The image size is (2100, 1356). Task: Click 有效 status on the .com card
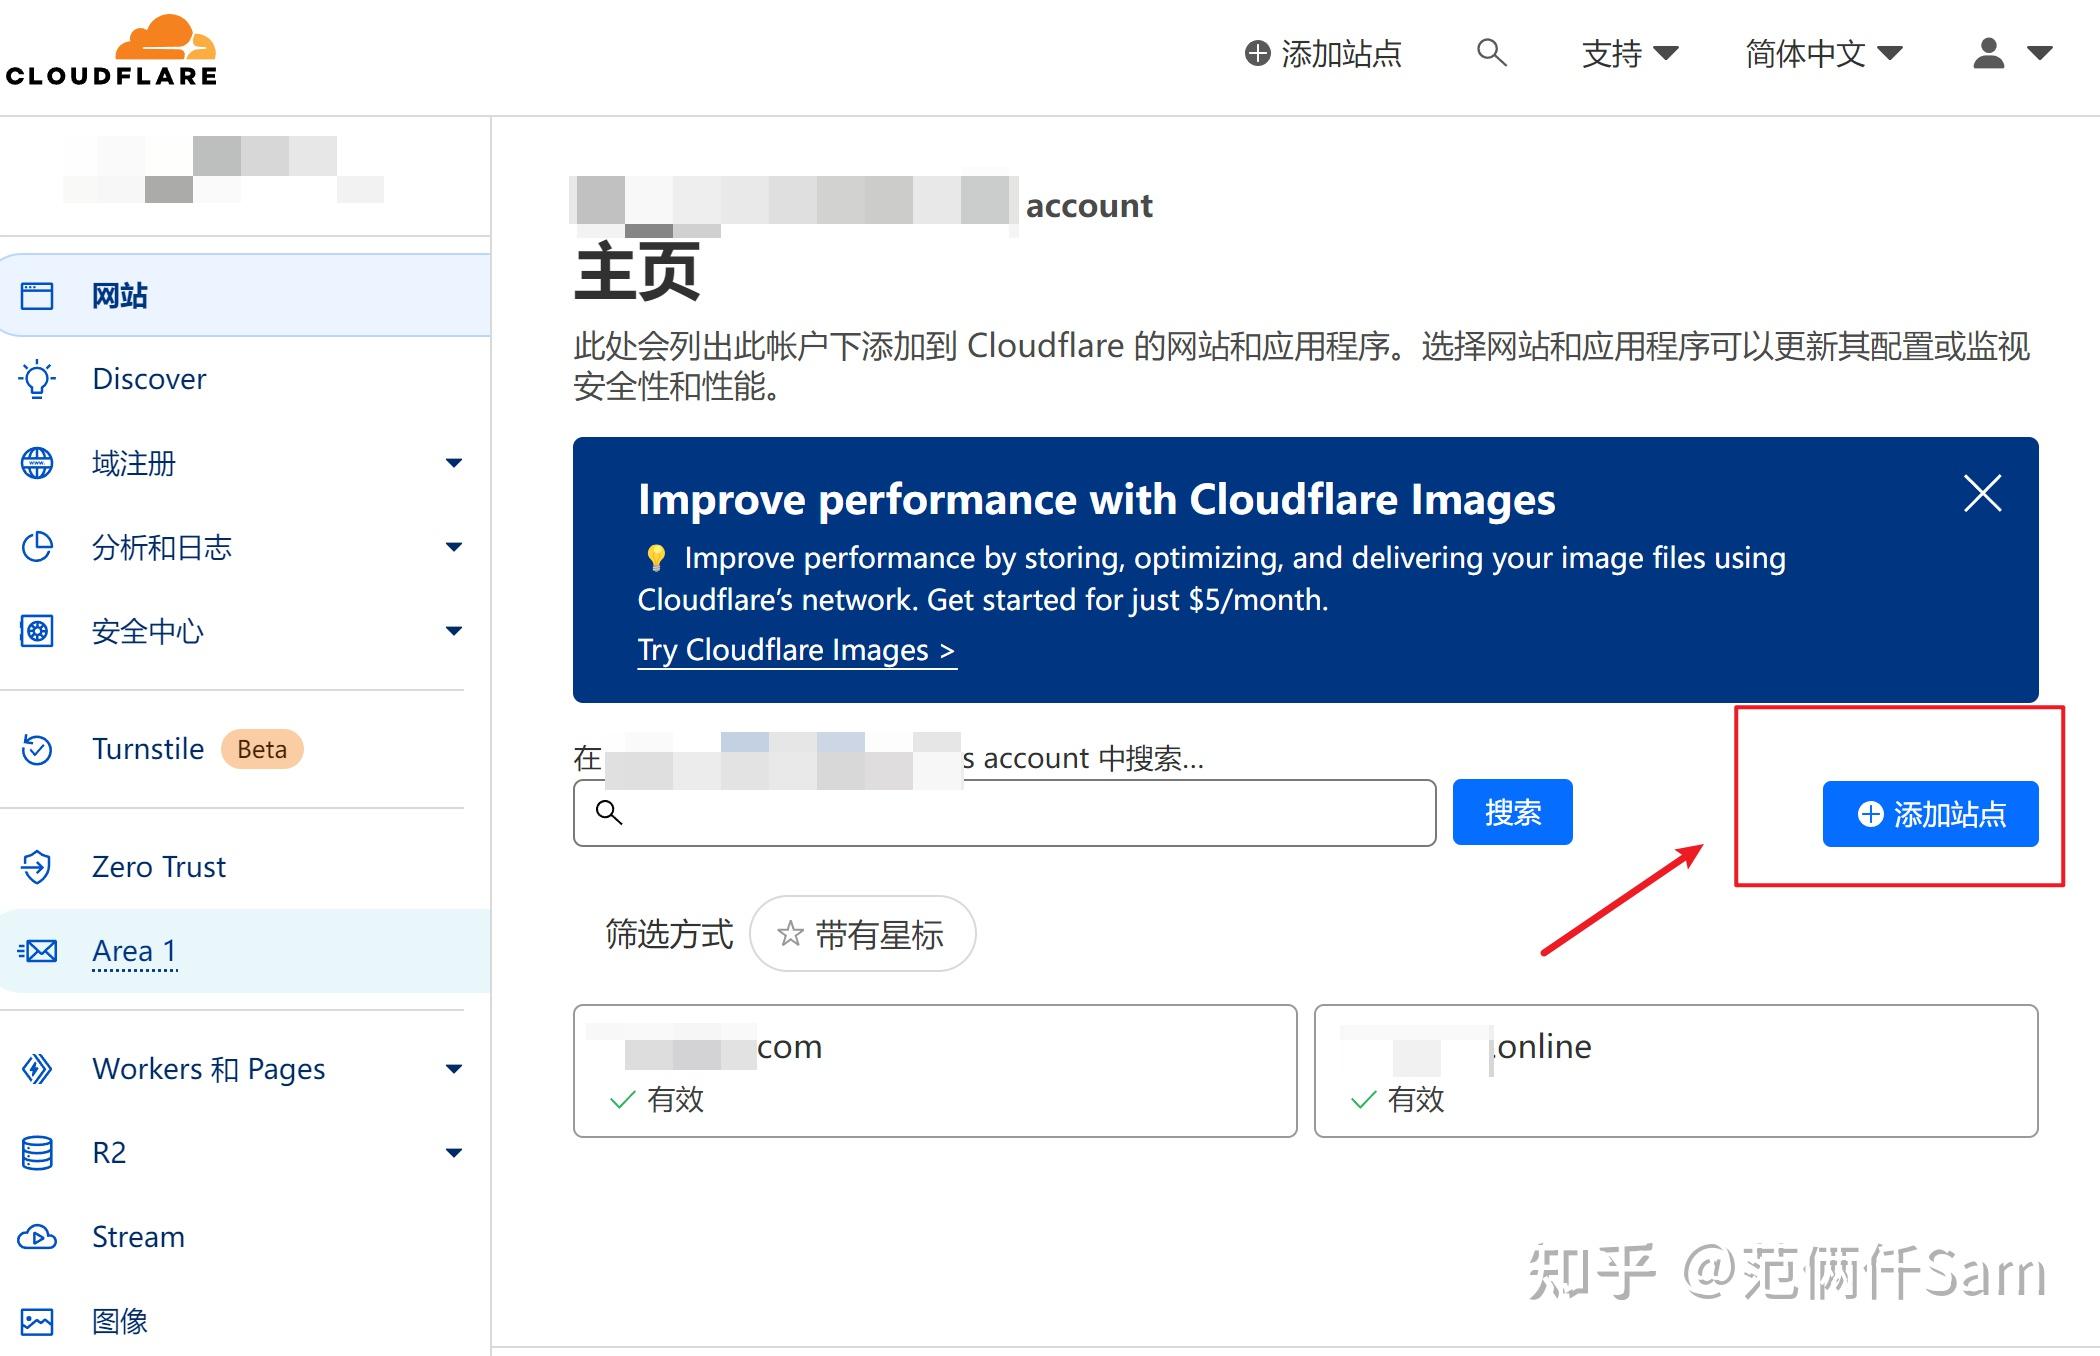[675, 1100]
